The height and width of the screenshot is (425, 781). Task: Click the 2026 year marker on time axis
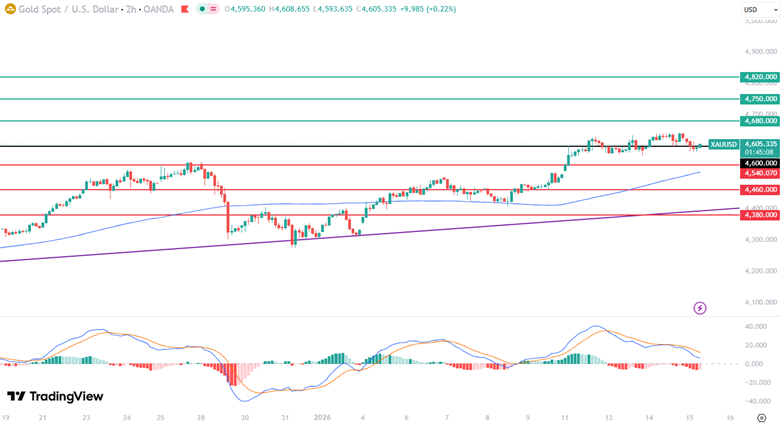click(323, 417)
